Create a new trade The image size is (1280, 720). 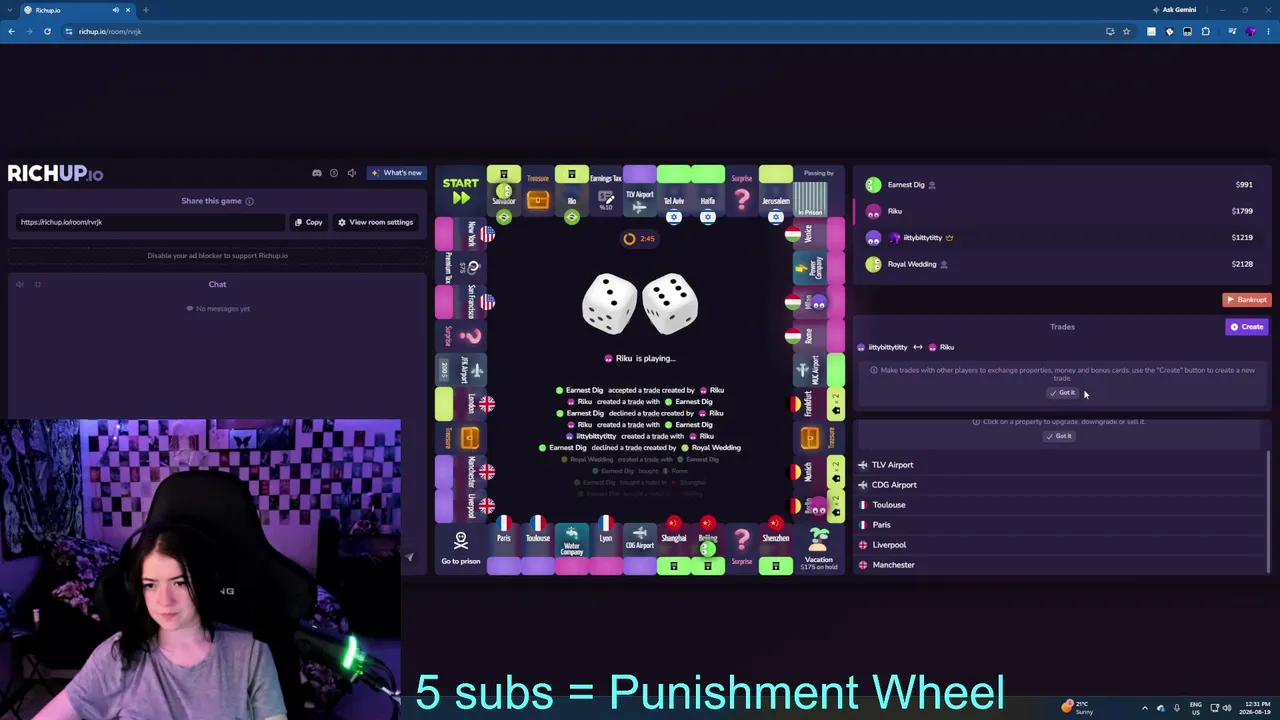coord(1247,327)
